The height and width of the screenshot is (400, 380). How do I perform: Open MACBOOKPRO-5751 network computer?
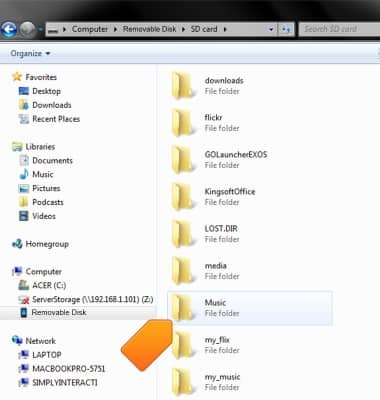(x=68, y=369)
